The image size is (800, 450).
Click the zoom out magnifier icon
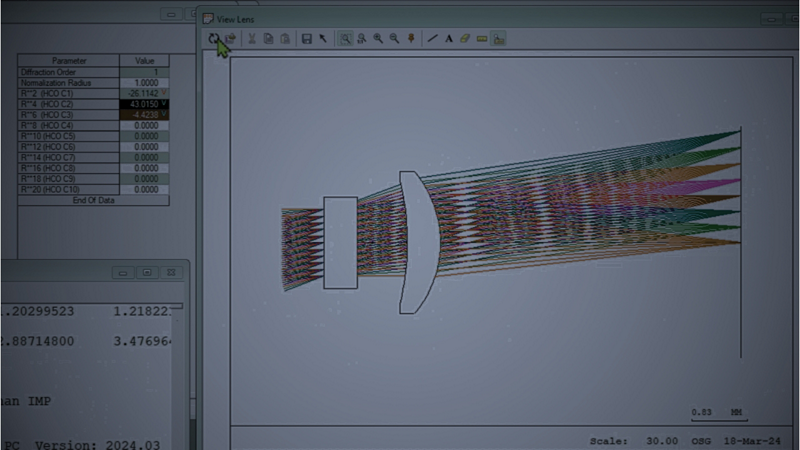(x=394, y=39)
